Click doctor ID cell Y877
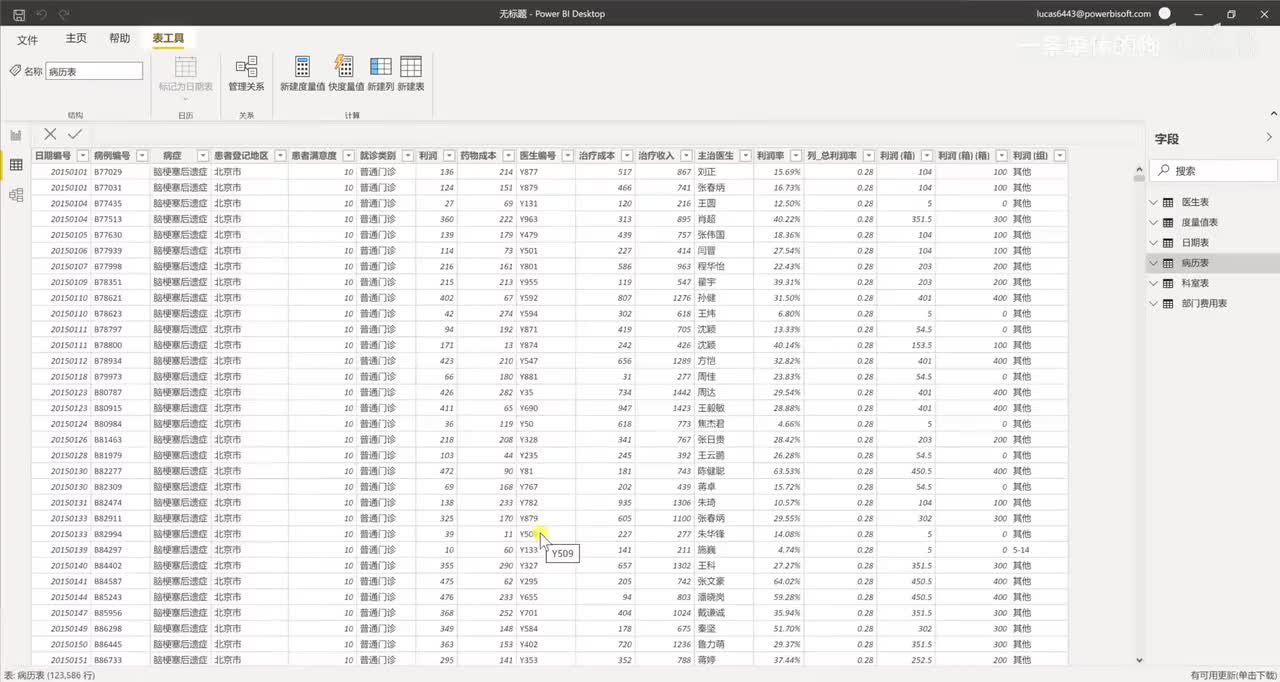Viewport: 1280px width, 682px height. tap(528, 172)
